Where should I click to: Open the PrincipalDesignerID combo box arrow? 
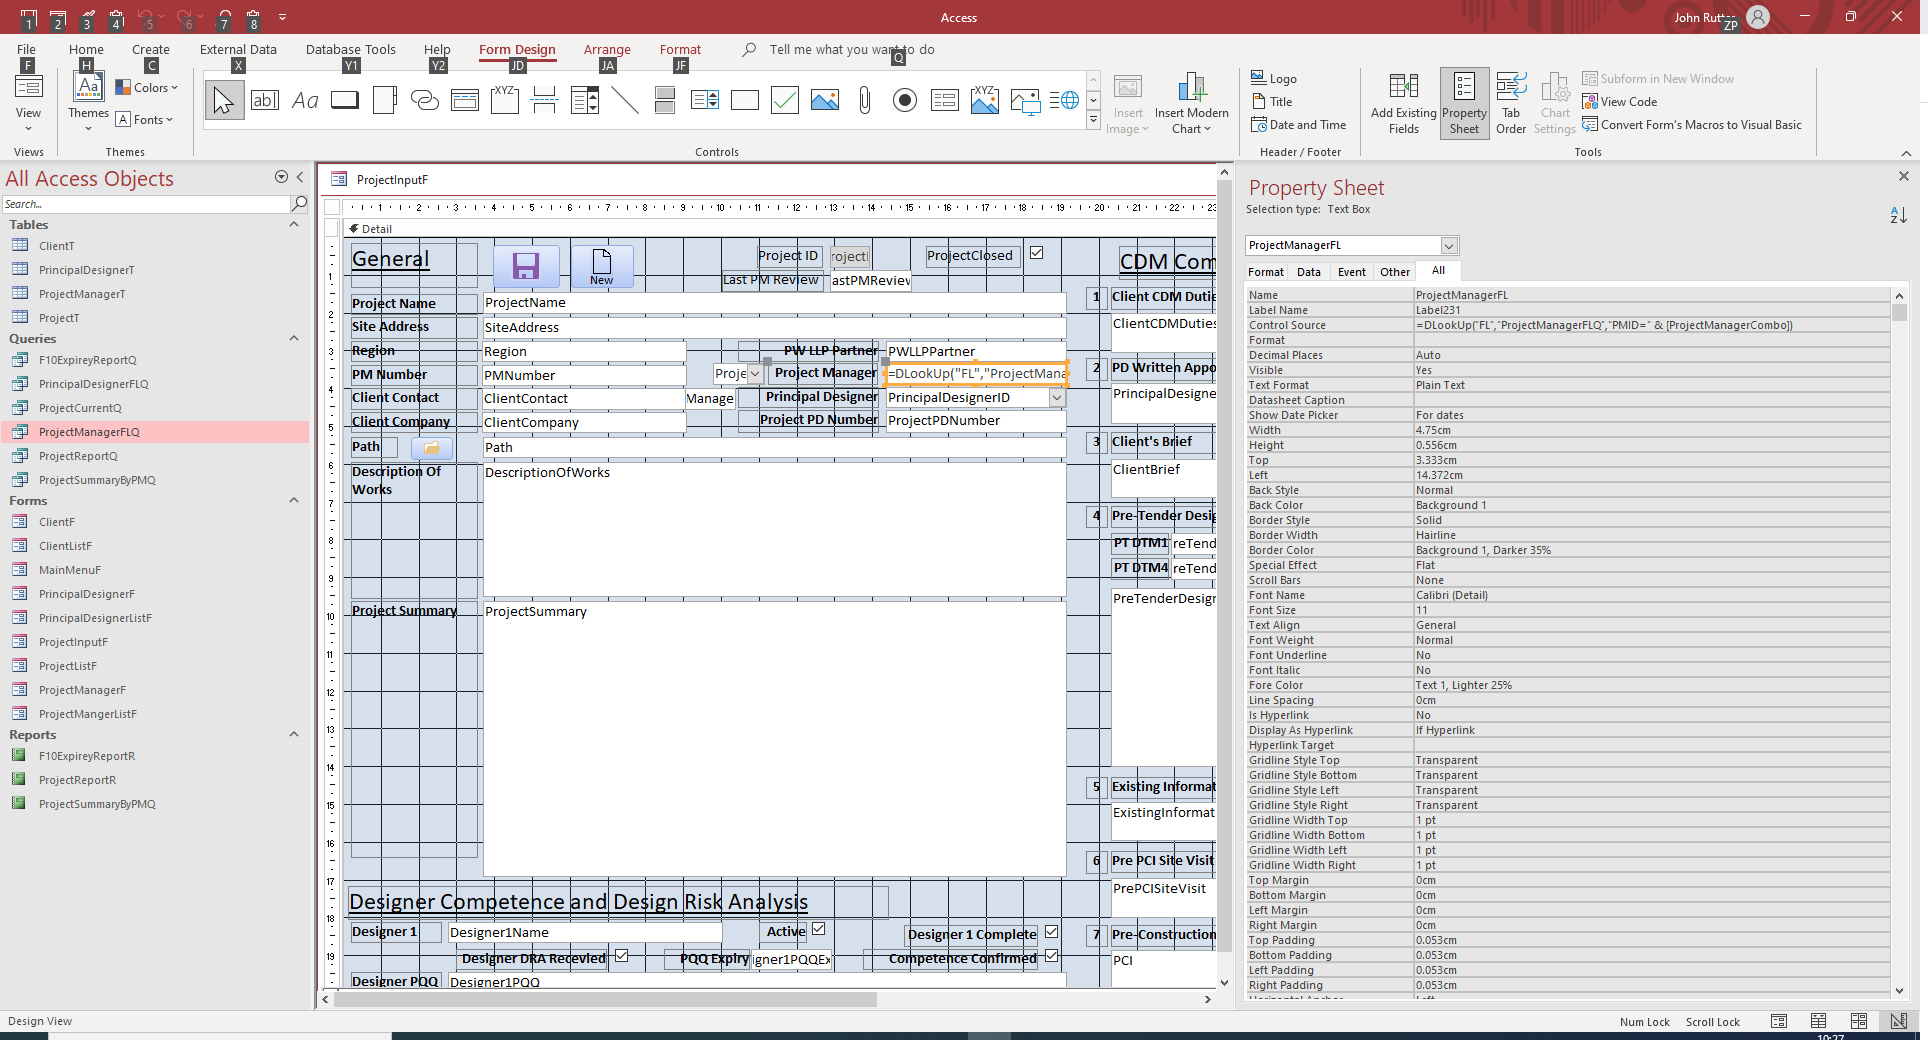pos(1057,398)
